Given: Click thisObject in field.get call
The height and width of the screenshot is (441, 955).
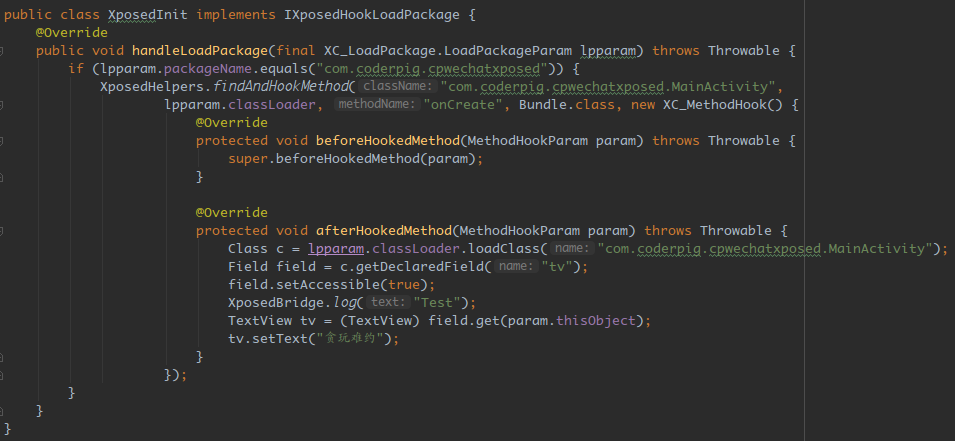Looking at the screenshot, I should (595, 320).
